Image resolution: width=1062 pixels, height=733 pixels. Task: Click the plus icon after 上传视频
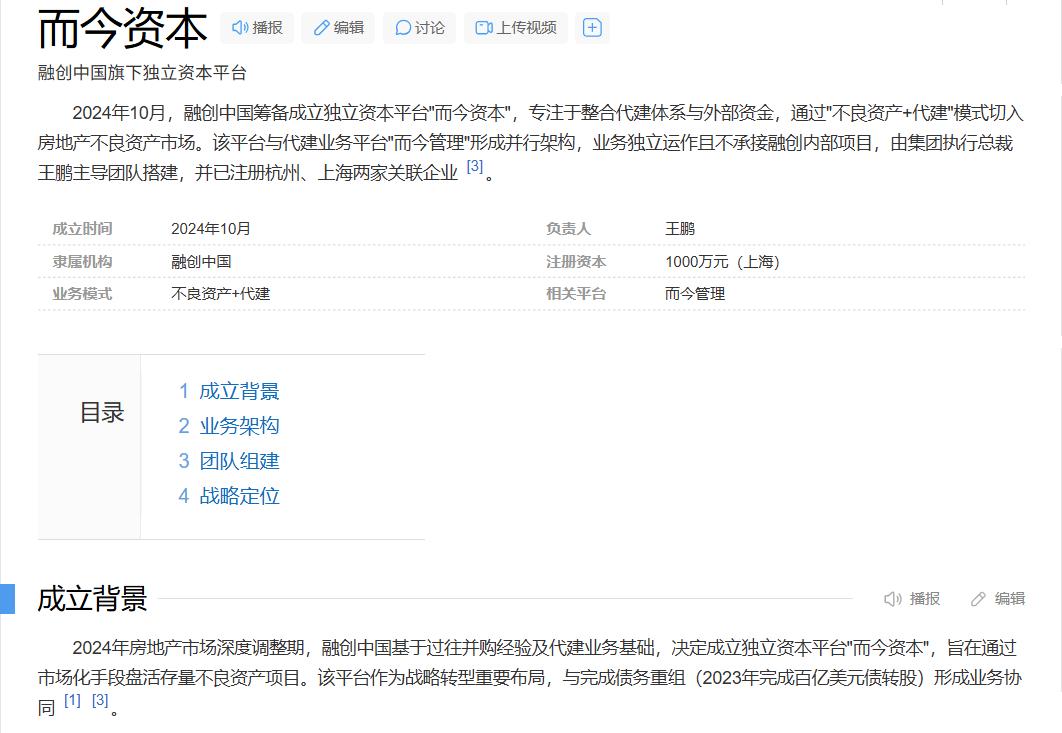pos(592,28)
